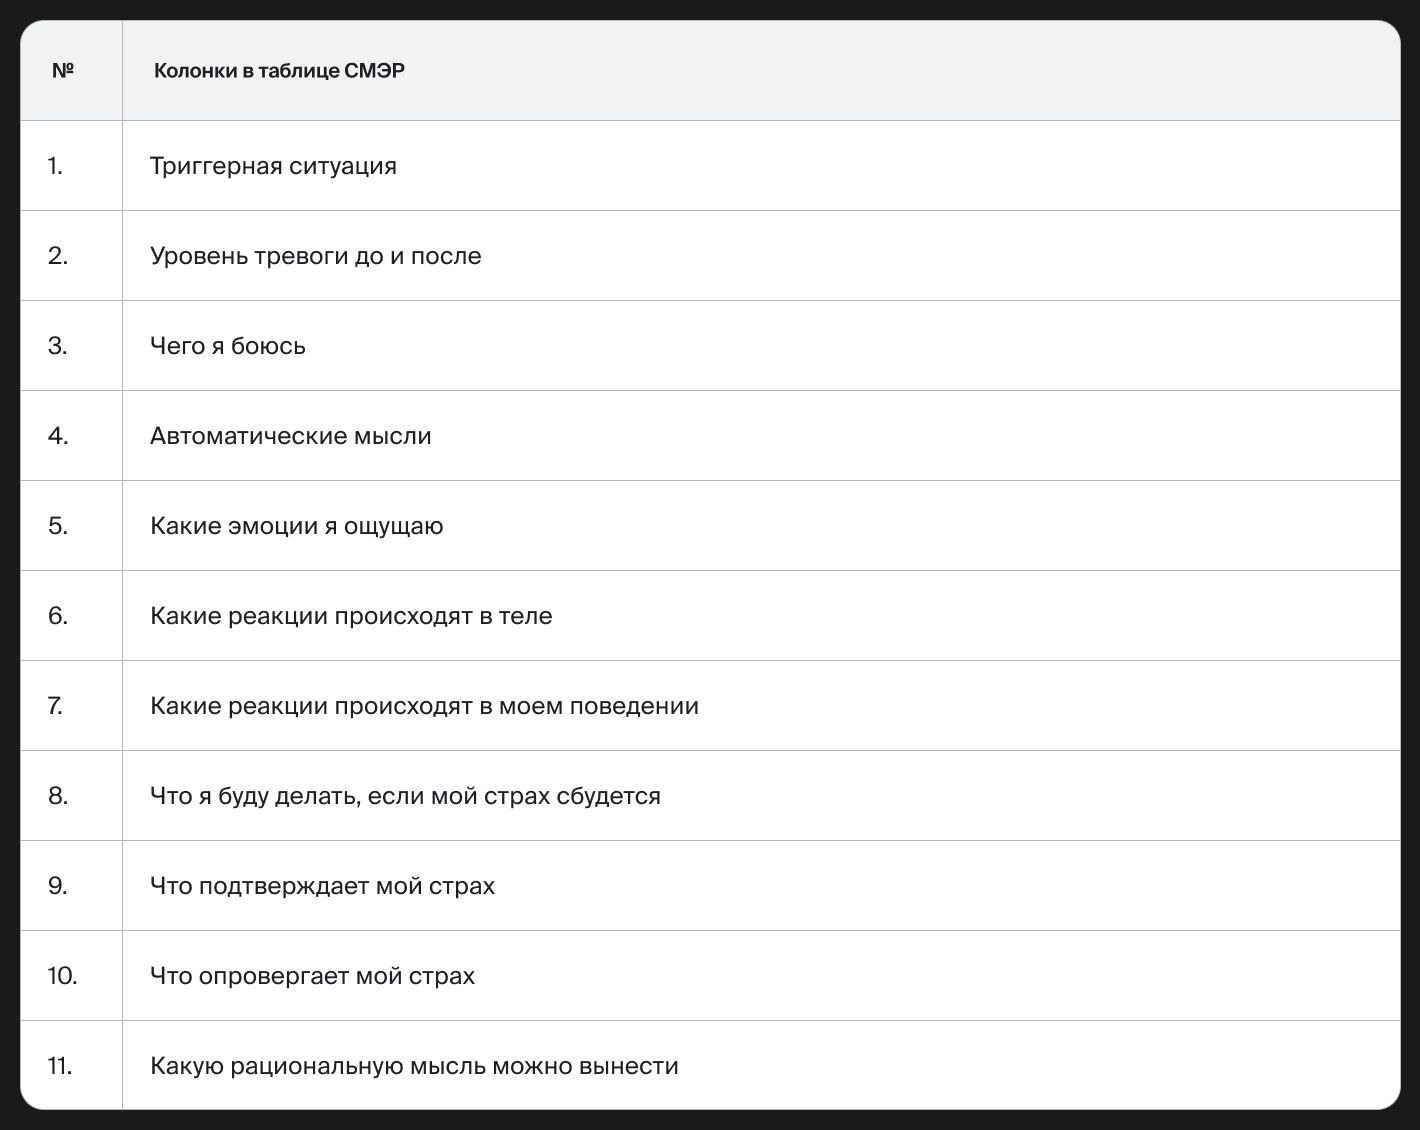Image resolution: width=1420 pixels, height=1130 pixels.
Task: Click row number "5." cell
Action: click(57, 526)
